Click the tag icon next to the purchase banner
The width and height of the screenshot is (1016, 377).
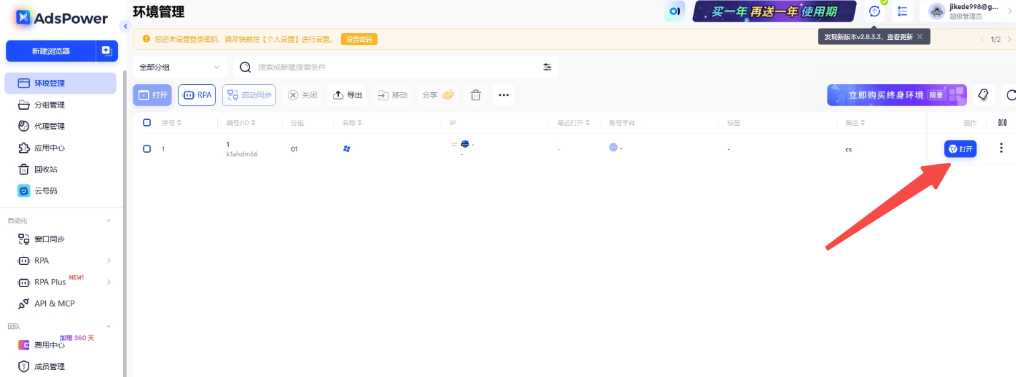[984, 95]
